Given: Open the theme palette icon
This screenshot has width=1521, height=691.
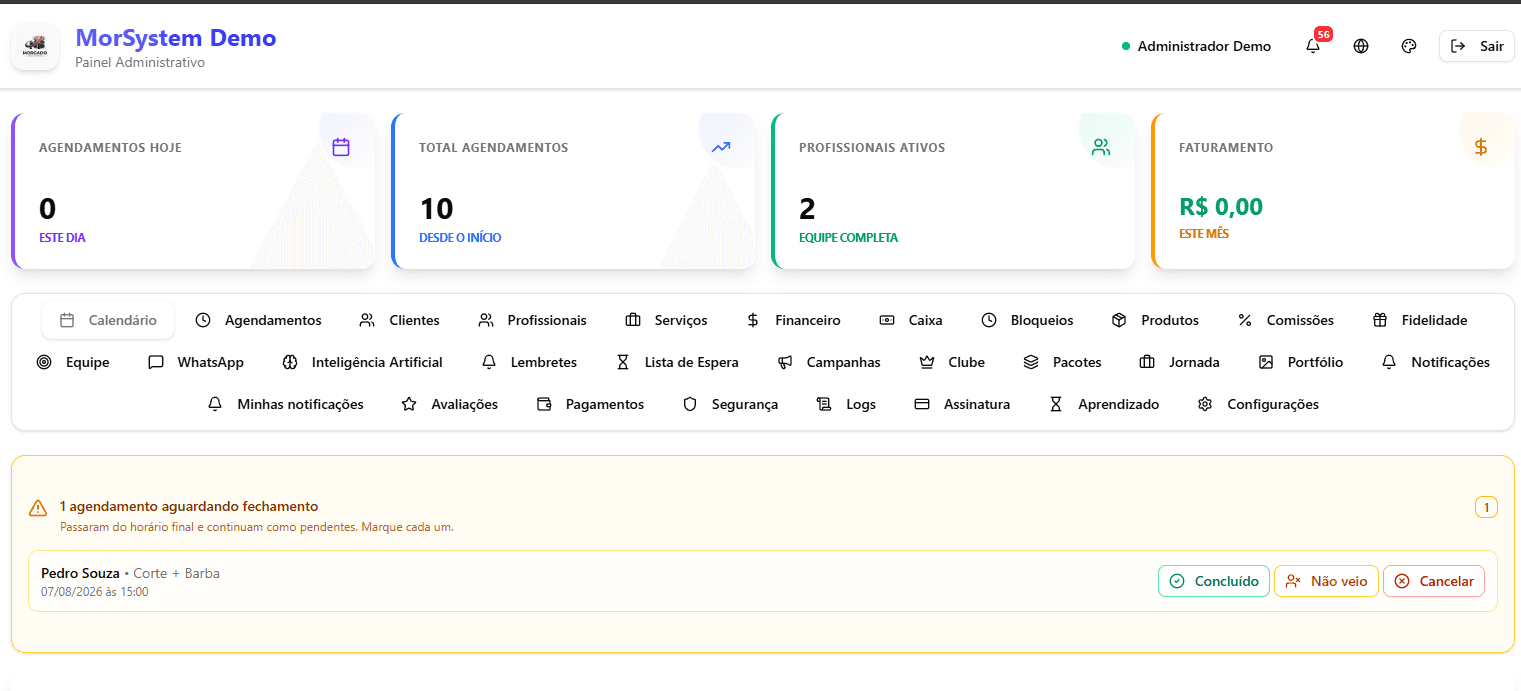Looking at the screenshot, I should point(1409,46).
